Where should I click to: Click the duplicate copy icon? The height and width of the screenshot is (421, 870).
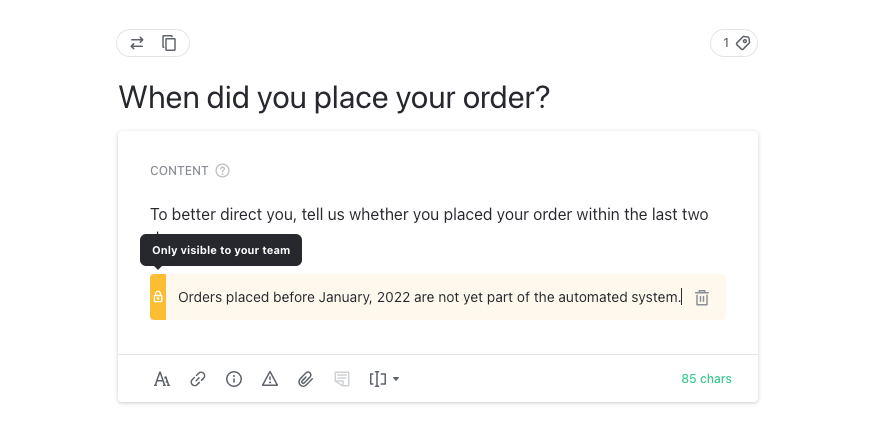pos(169,43)
